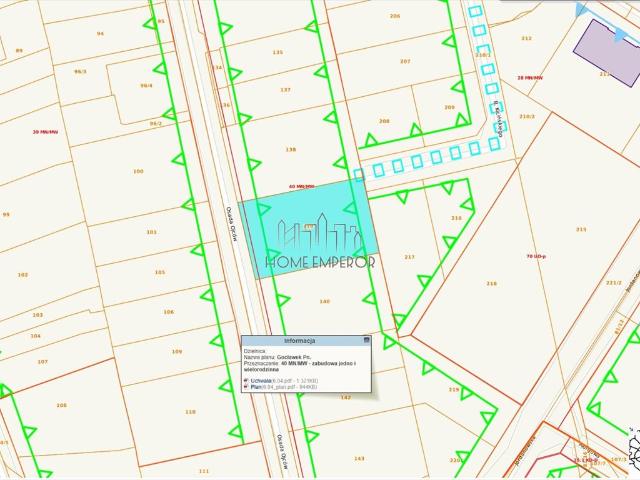Click parcel label 140
The width and height of the screenshot is (640, 480).
324,302
